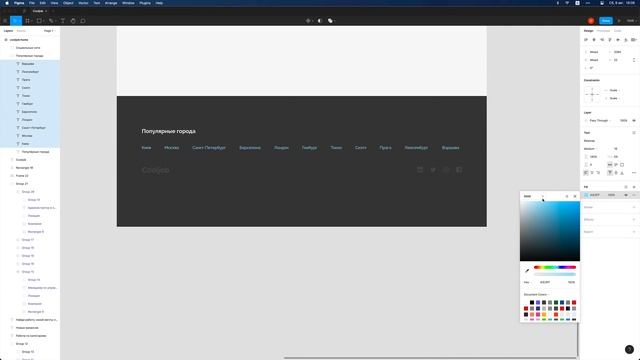
Task: Open Document Colors dropdown
Action: tap(536, 294)
